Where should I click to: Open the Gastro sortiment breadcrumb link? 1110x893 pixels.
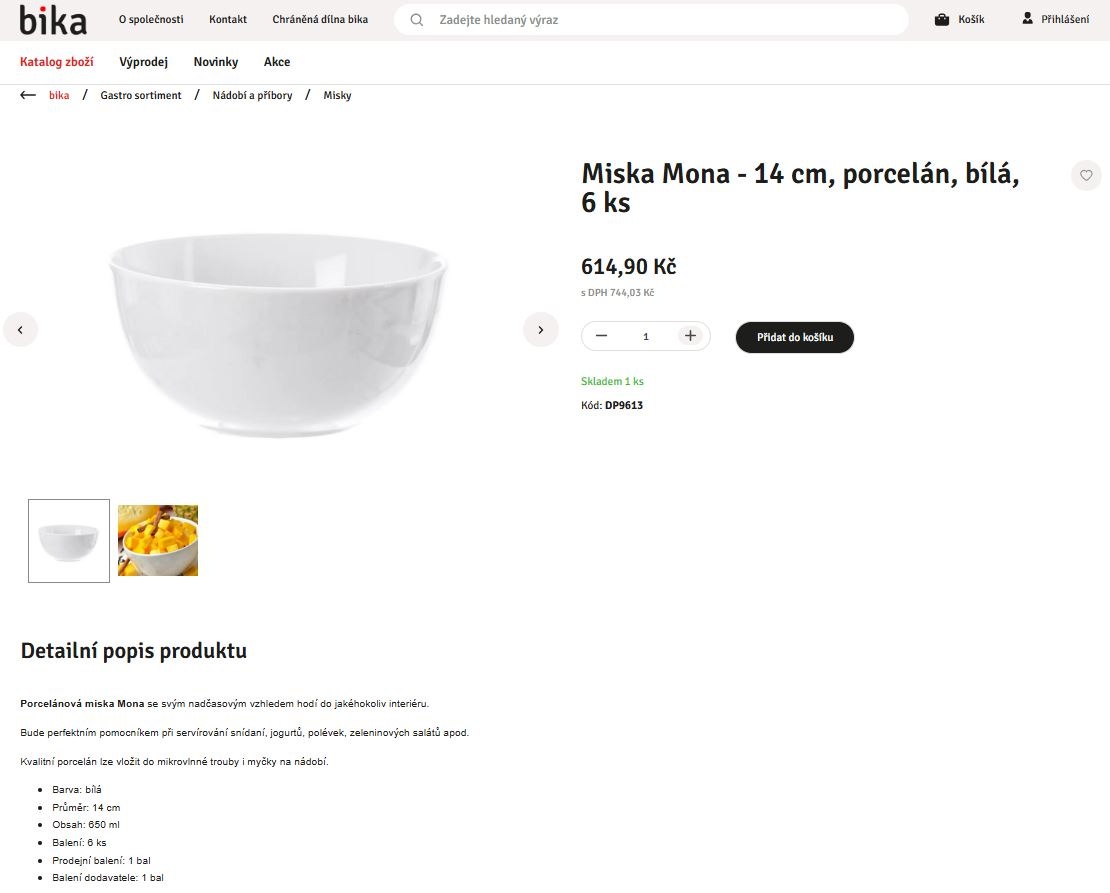(x=141, y=96)
